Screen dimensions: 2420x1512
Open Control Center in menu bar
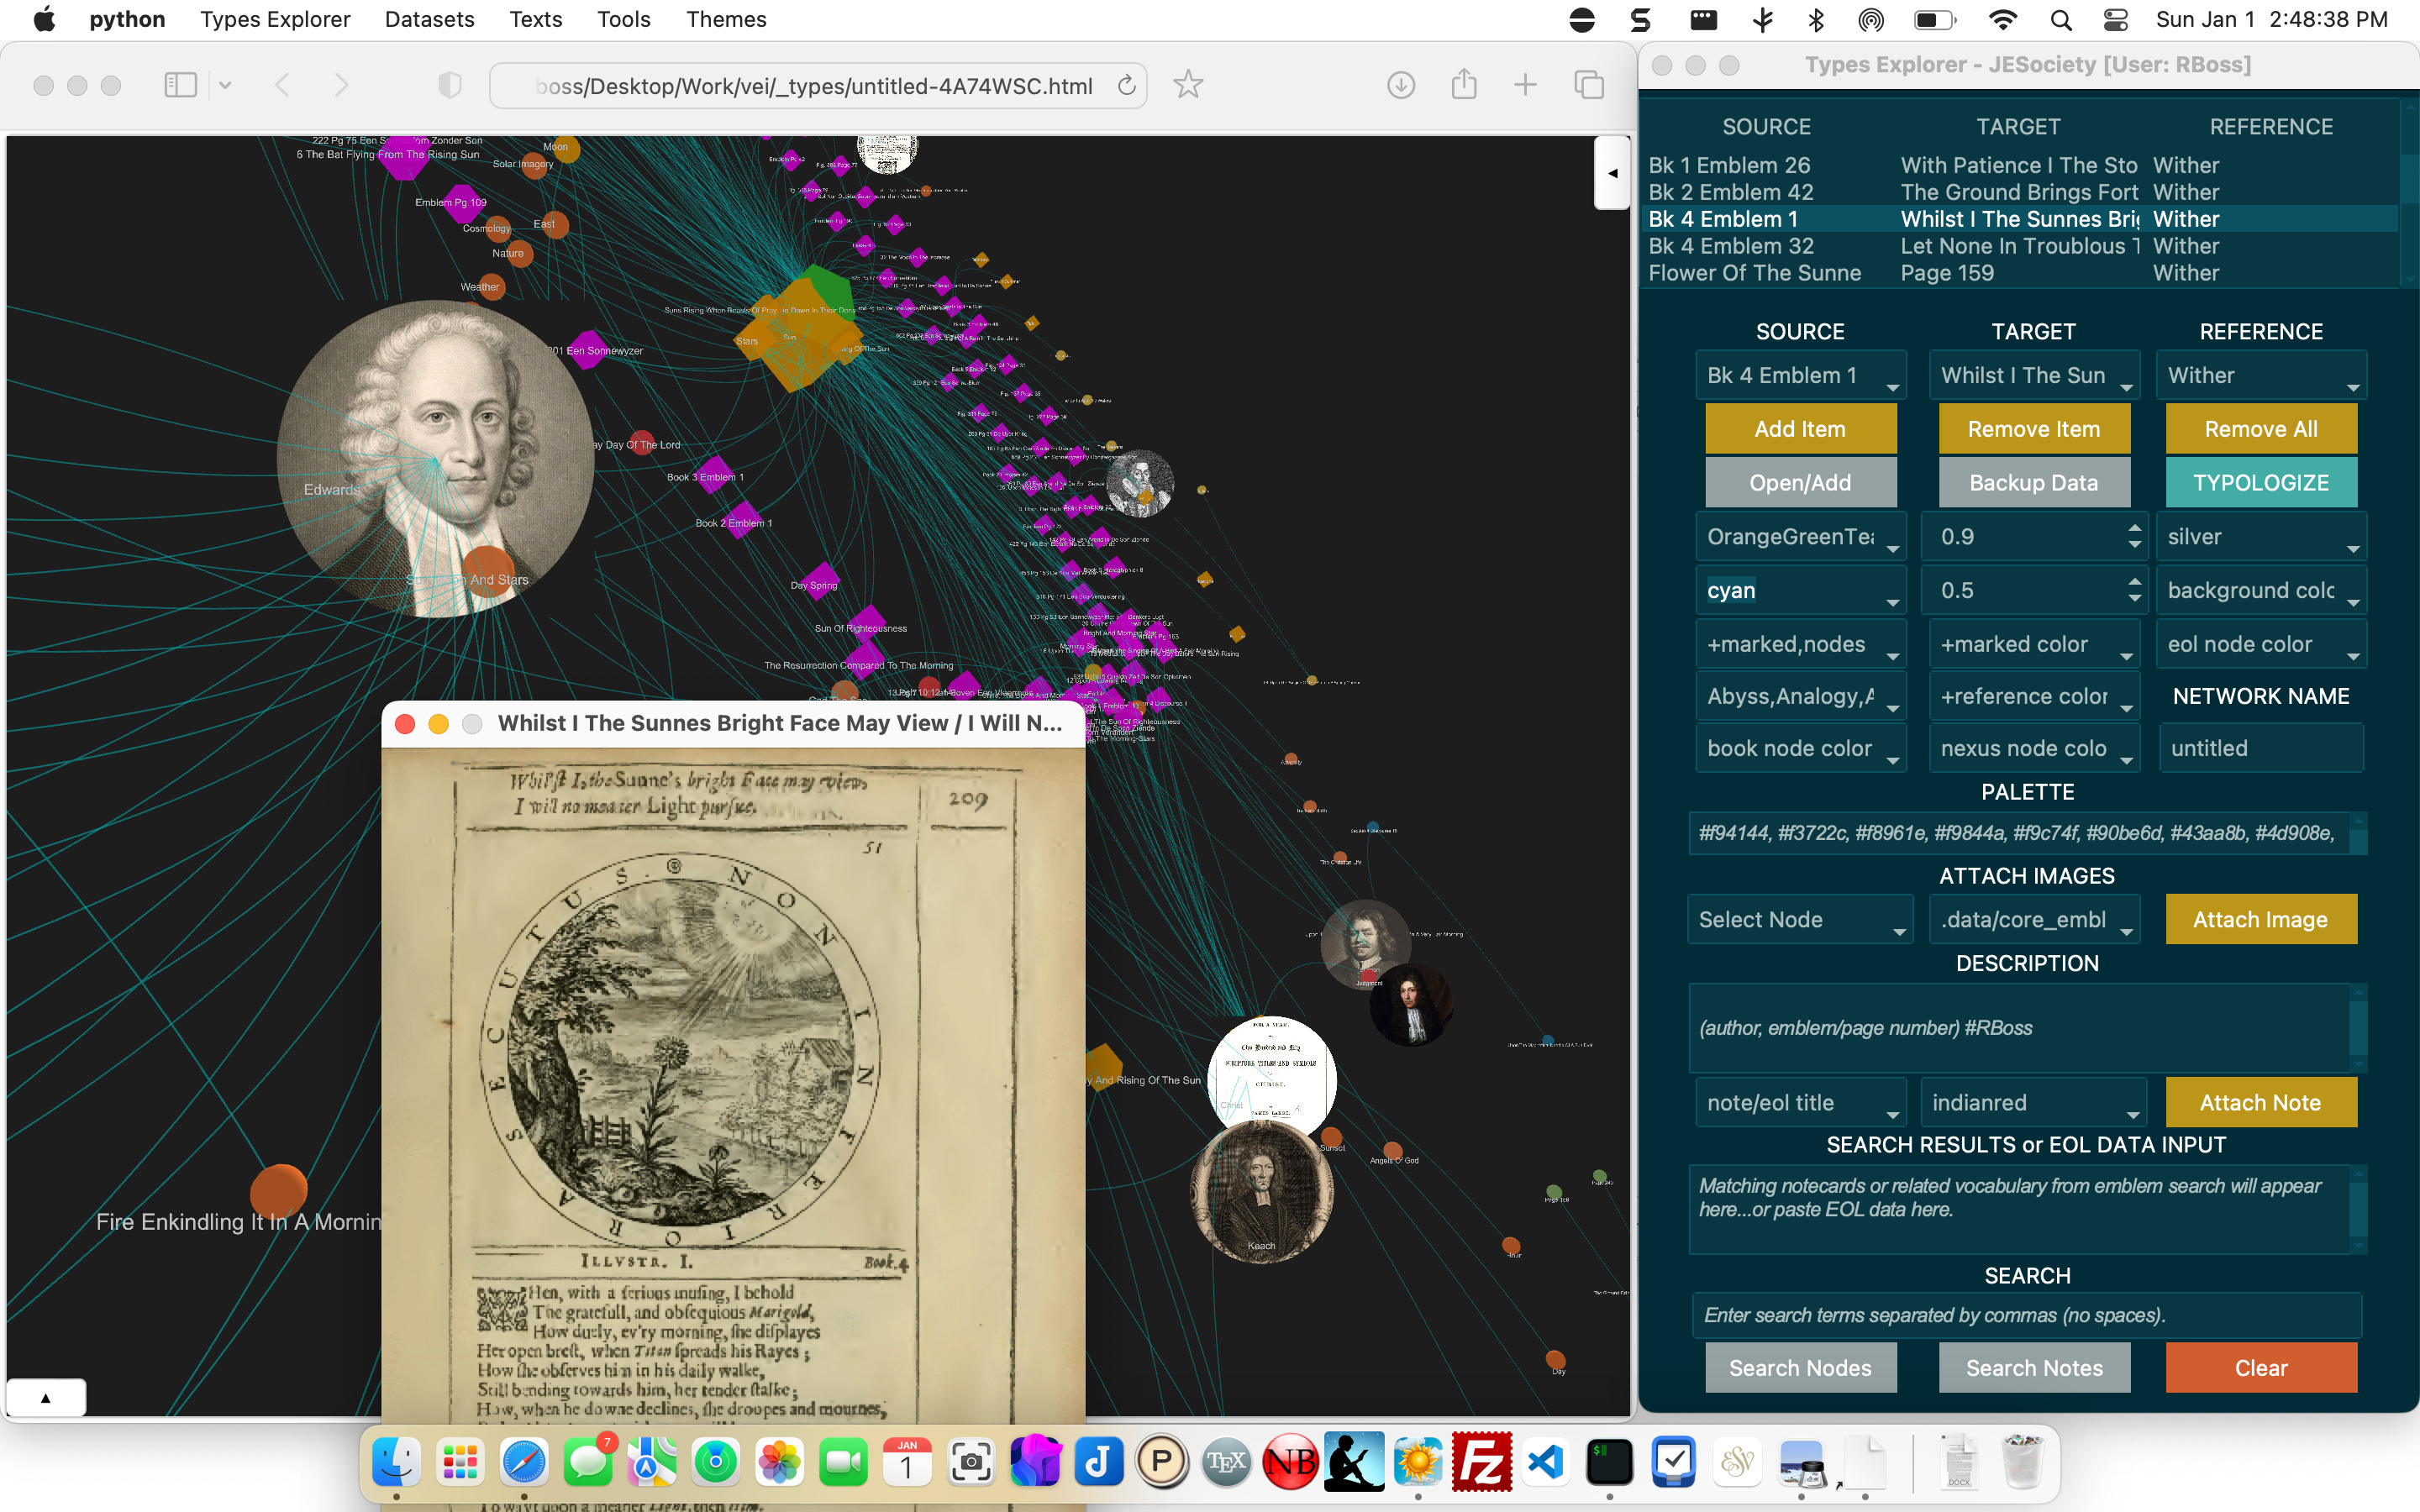(2115, 20)
